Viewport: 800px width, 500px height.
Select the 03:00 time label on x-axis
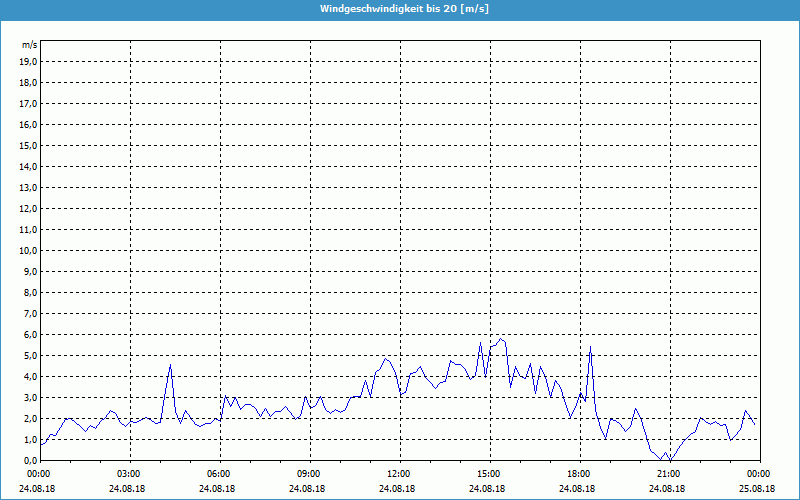(x=129, y=473)
